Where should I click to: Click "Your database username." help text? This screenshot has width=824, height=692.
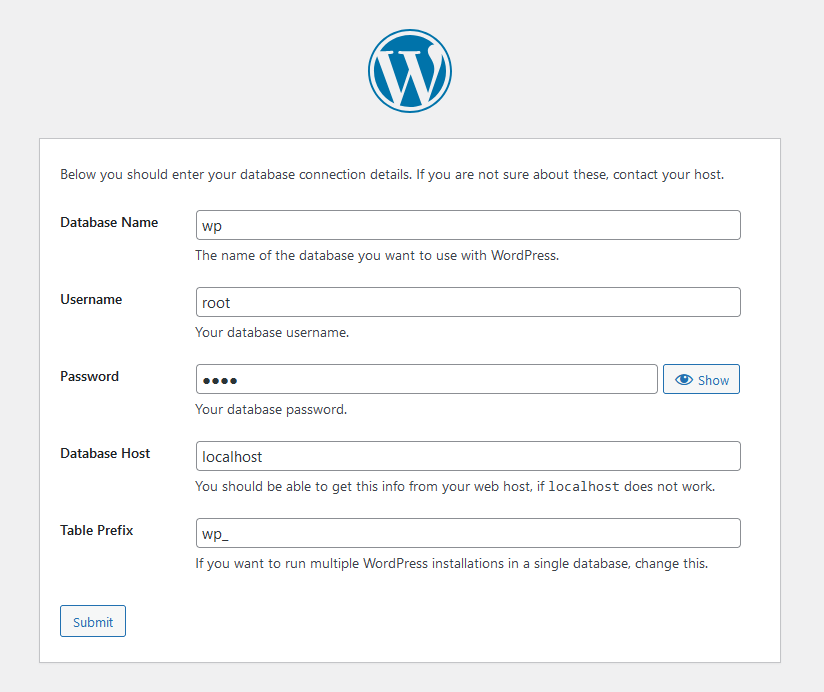tap(272, 332)
